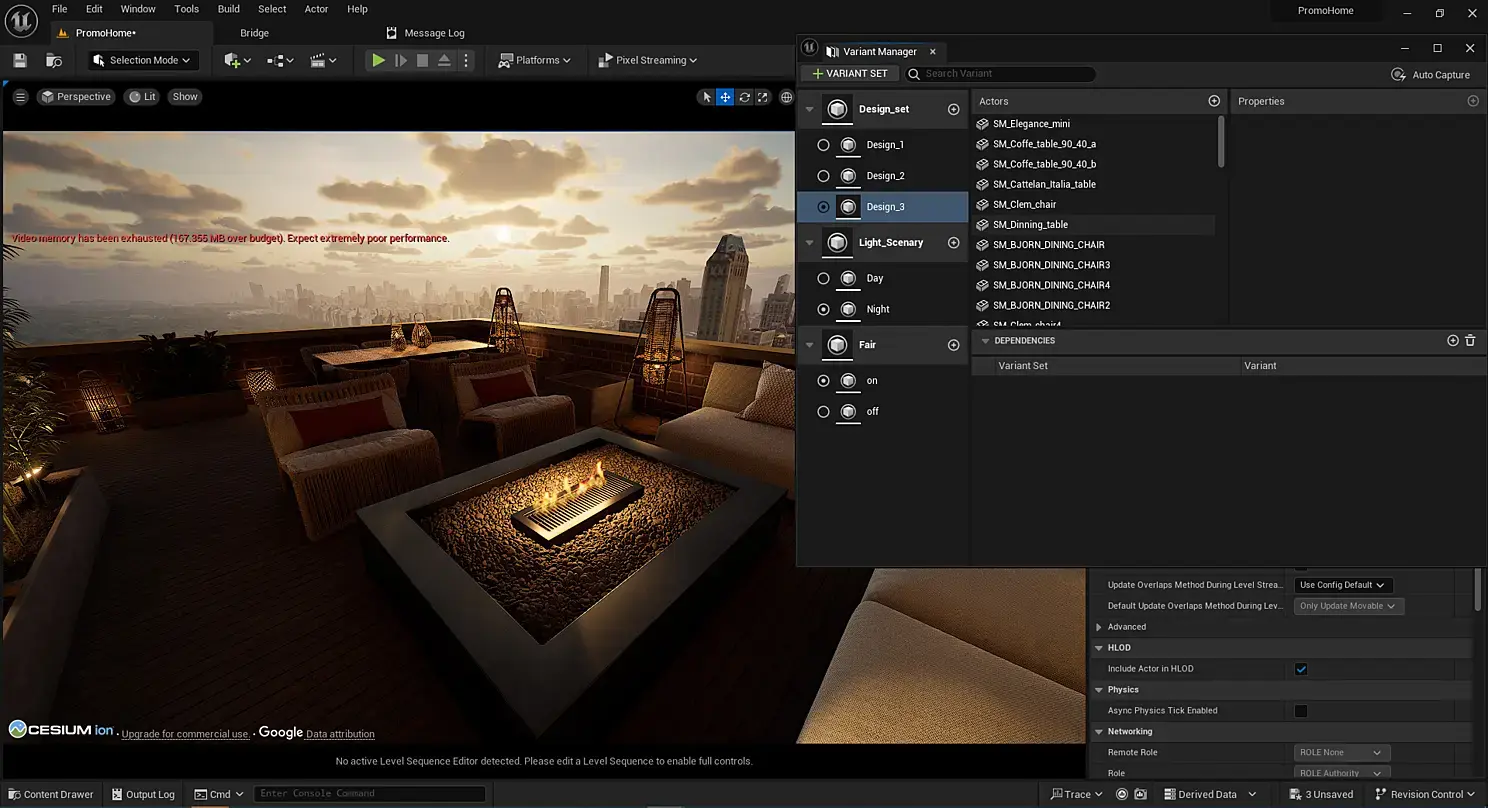Collapse the Light_Scenary variant set
Viewport: 1488px width, 808px height.
[810, 242]
